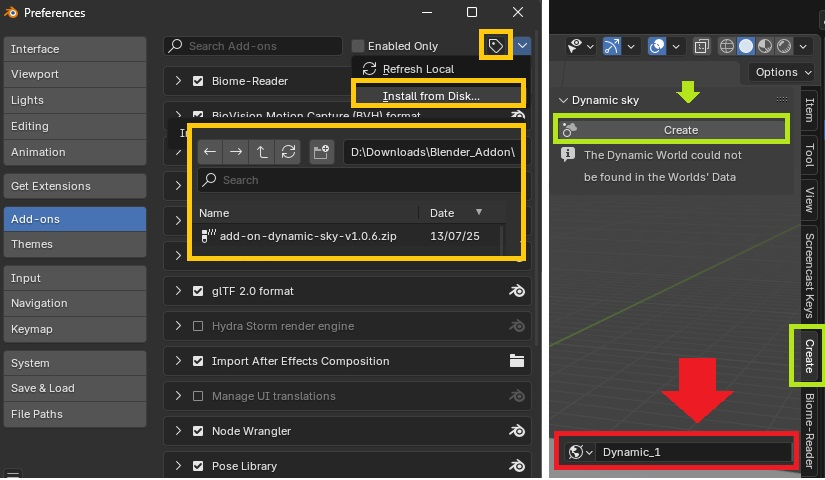Image resolution: width=825 pixels, height=480 pixels.
Task: Expand Hydra Storm render engine details
Action: pos(178,326)
